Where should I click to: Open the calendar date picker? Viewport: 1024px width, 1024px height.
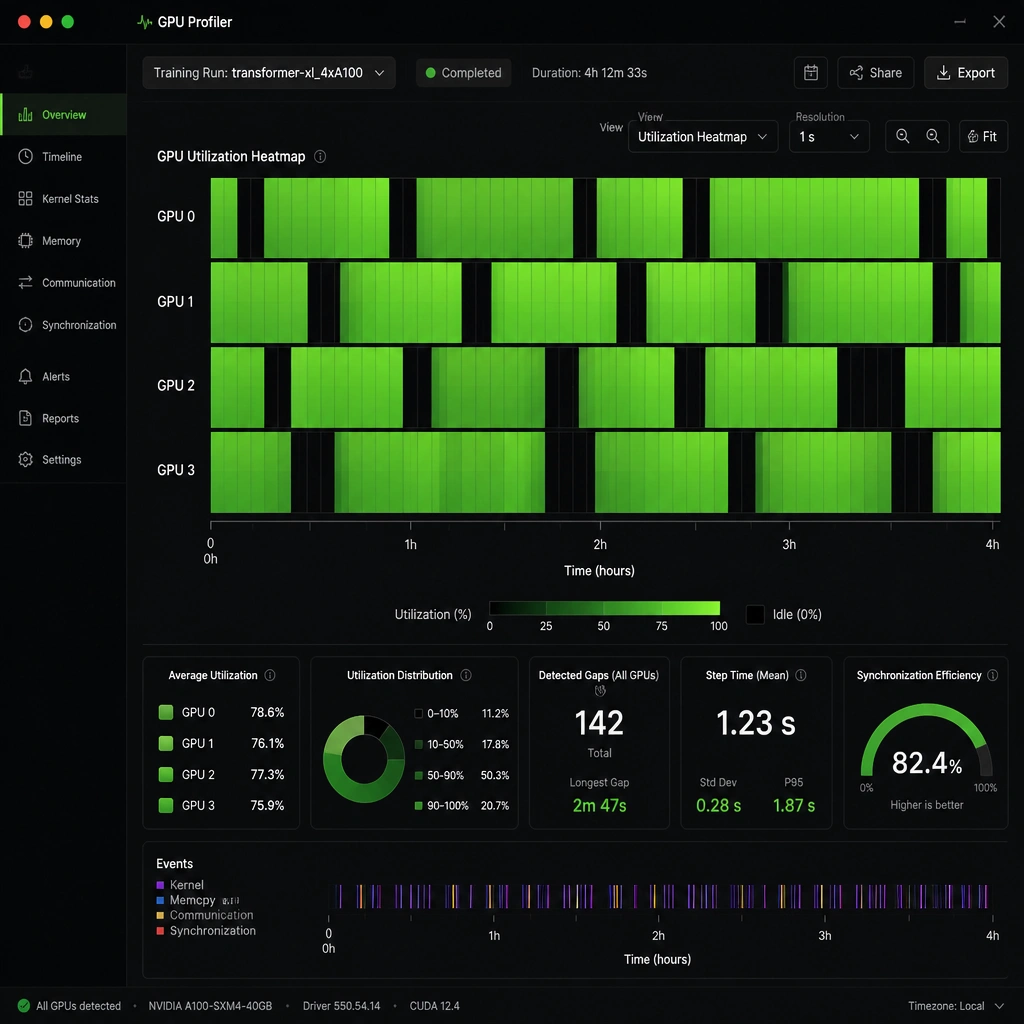tap(810, 72)
